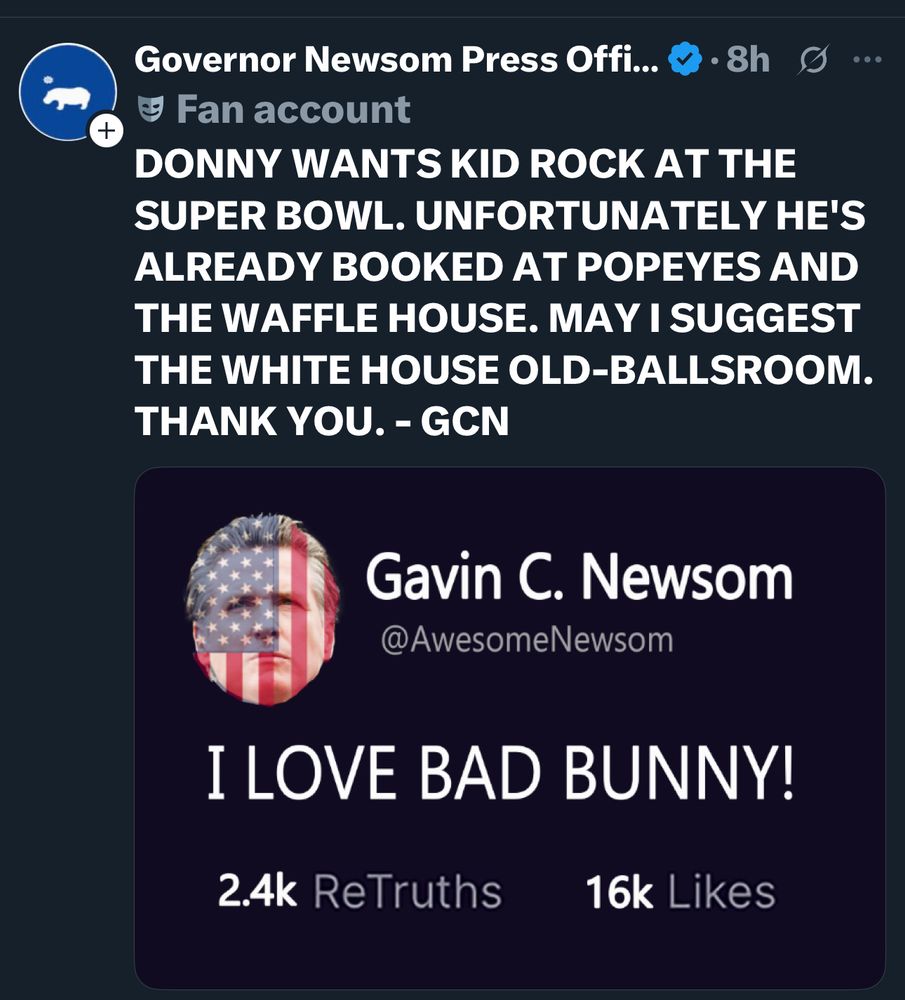Click the 16k Likes count
This screenshot has height=1000, width=905.
(x=680, y=892)
